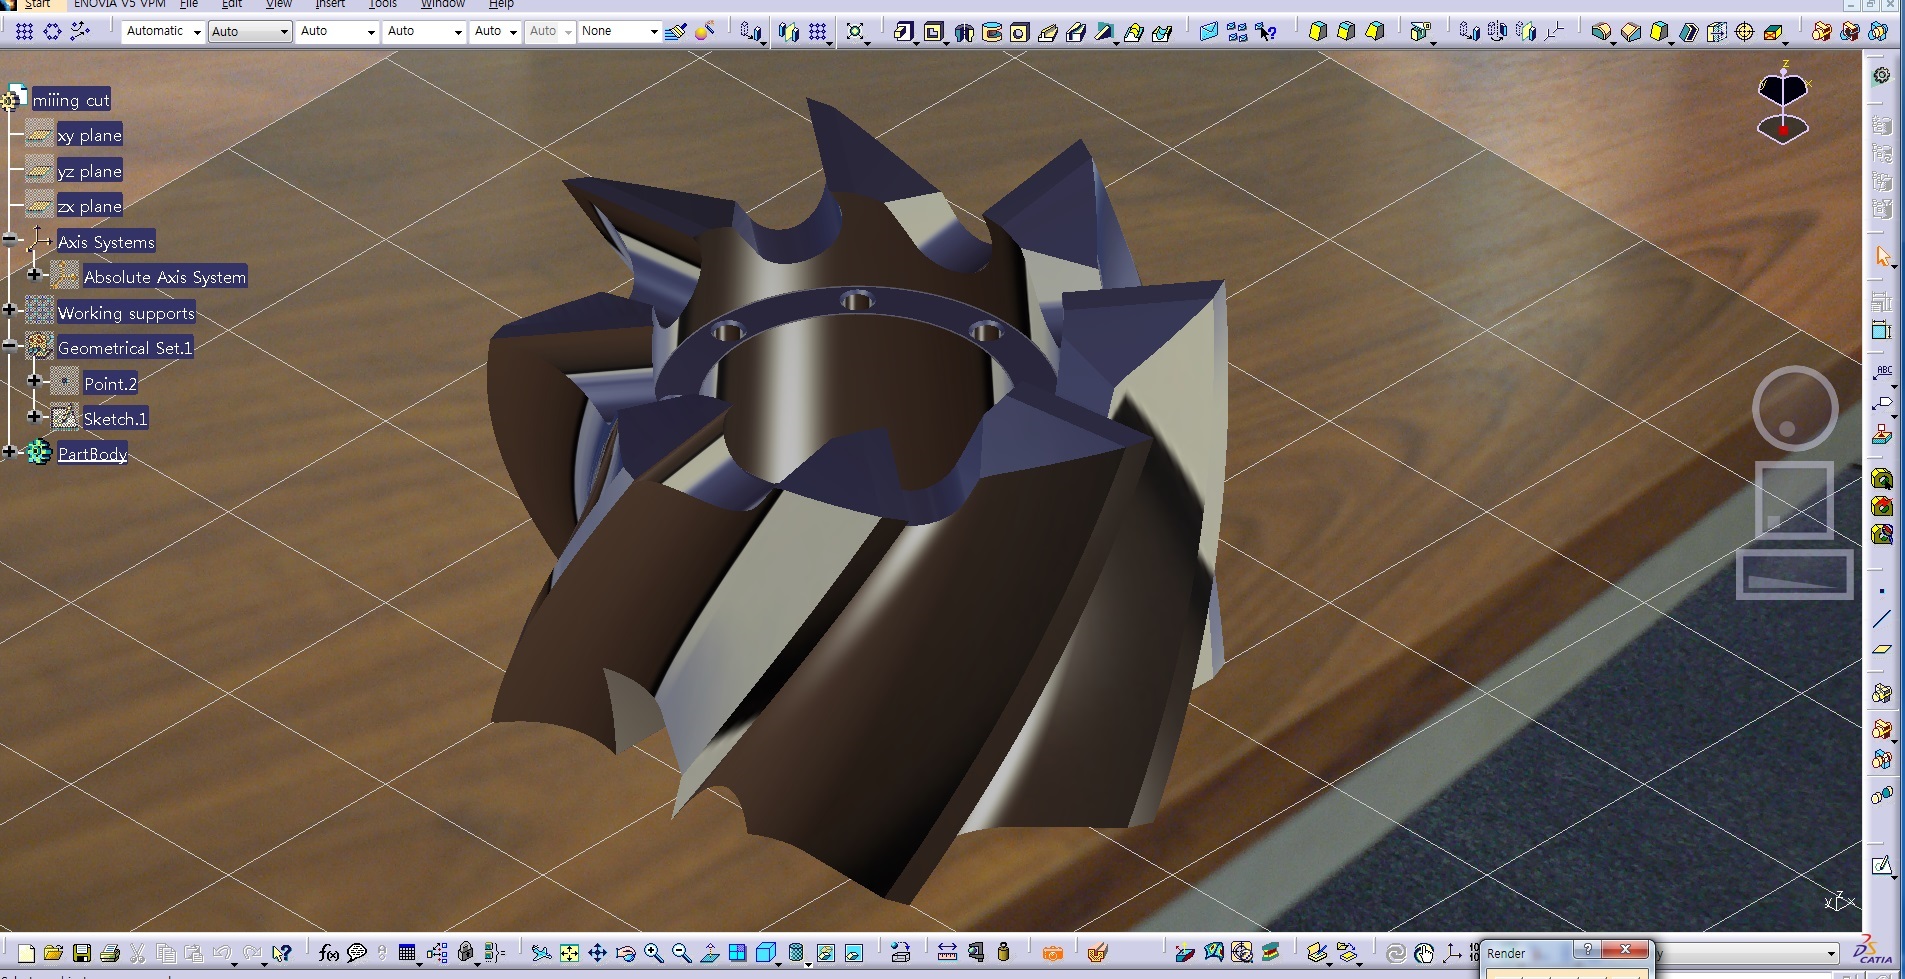The image size is (1905, 979).
Task: Click the Cut icon in bottom toolbar
Action: 138,953
